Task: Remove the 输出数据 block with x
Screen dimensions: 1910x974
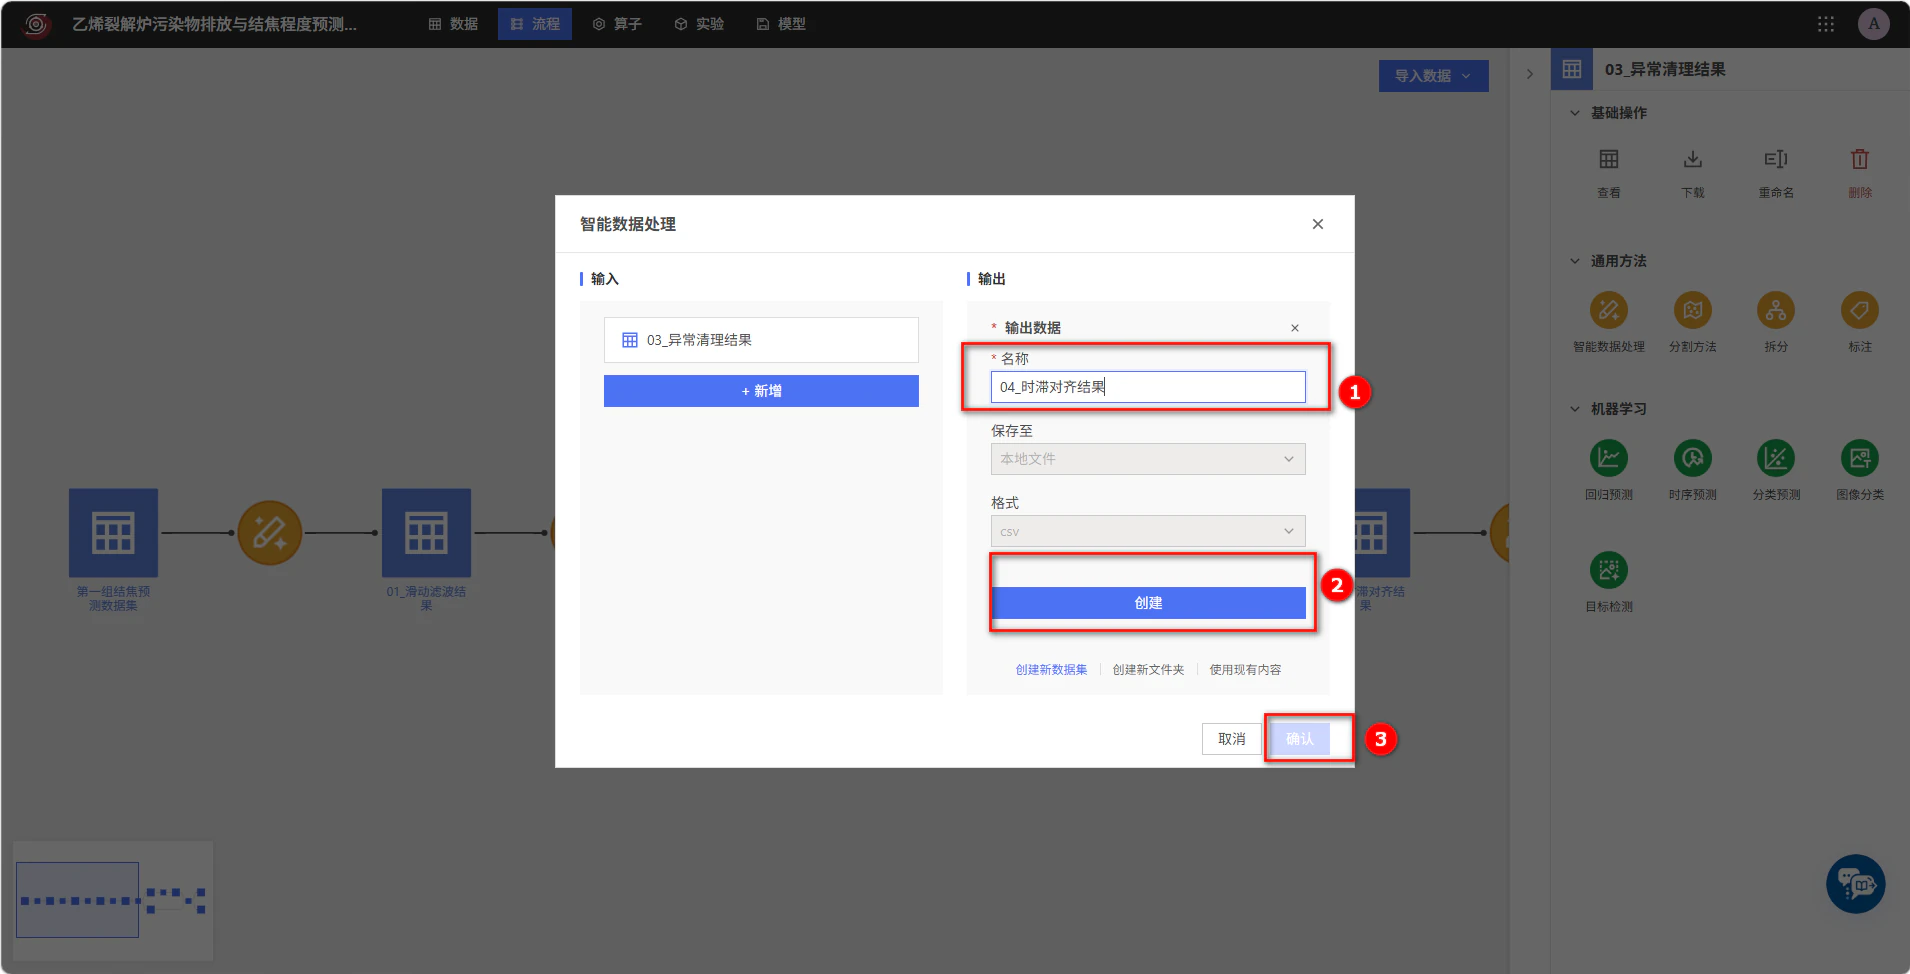Action: click(1294, 328)
